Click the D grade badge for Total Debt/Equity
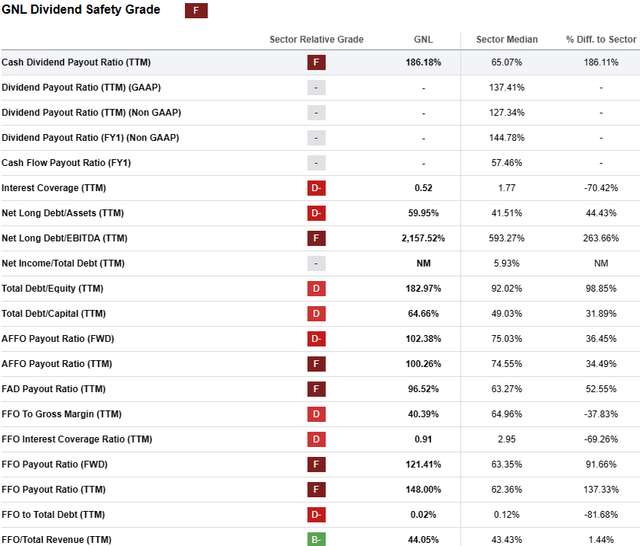The width and height of the screenshot is (640, 546). [316, 289]
